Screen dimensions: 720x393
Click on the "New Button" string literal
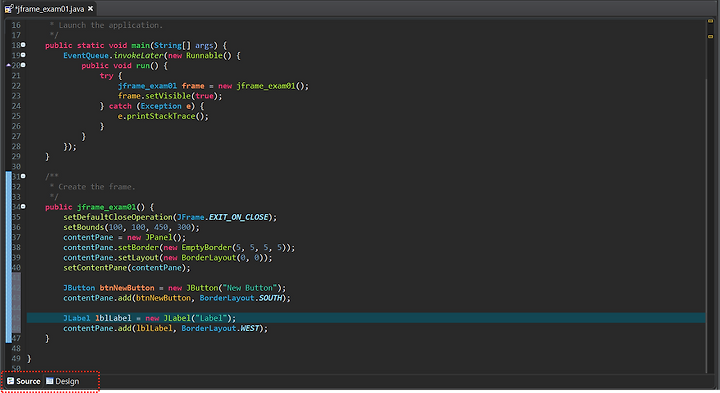pyautogui.click(x=250, y=288)
